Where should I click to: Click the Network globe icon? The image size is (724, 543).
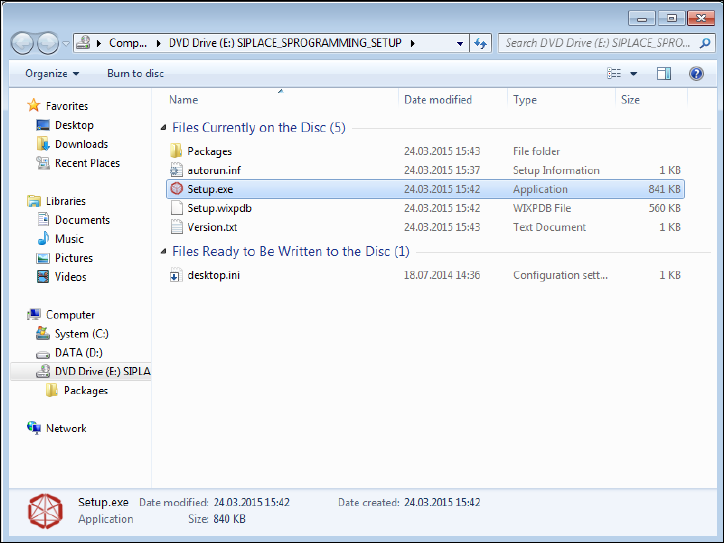coord(34,428)
